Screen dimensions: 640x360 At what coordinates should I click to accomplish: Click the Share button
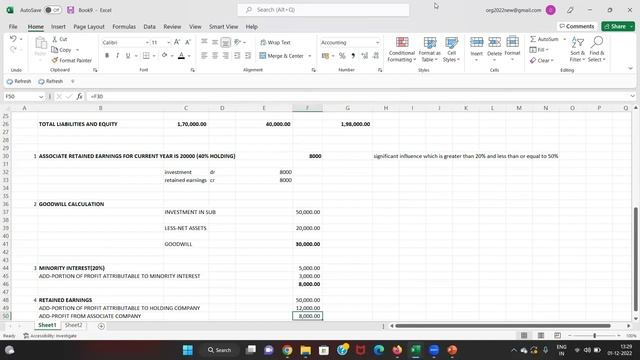618,26
